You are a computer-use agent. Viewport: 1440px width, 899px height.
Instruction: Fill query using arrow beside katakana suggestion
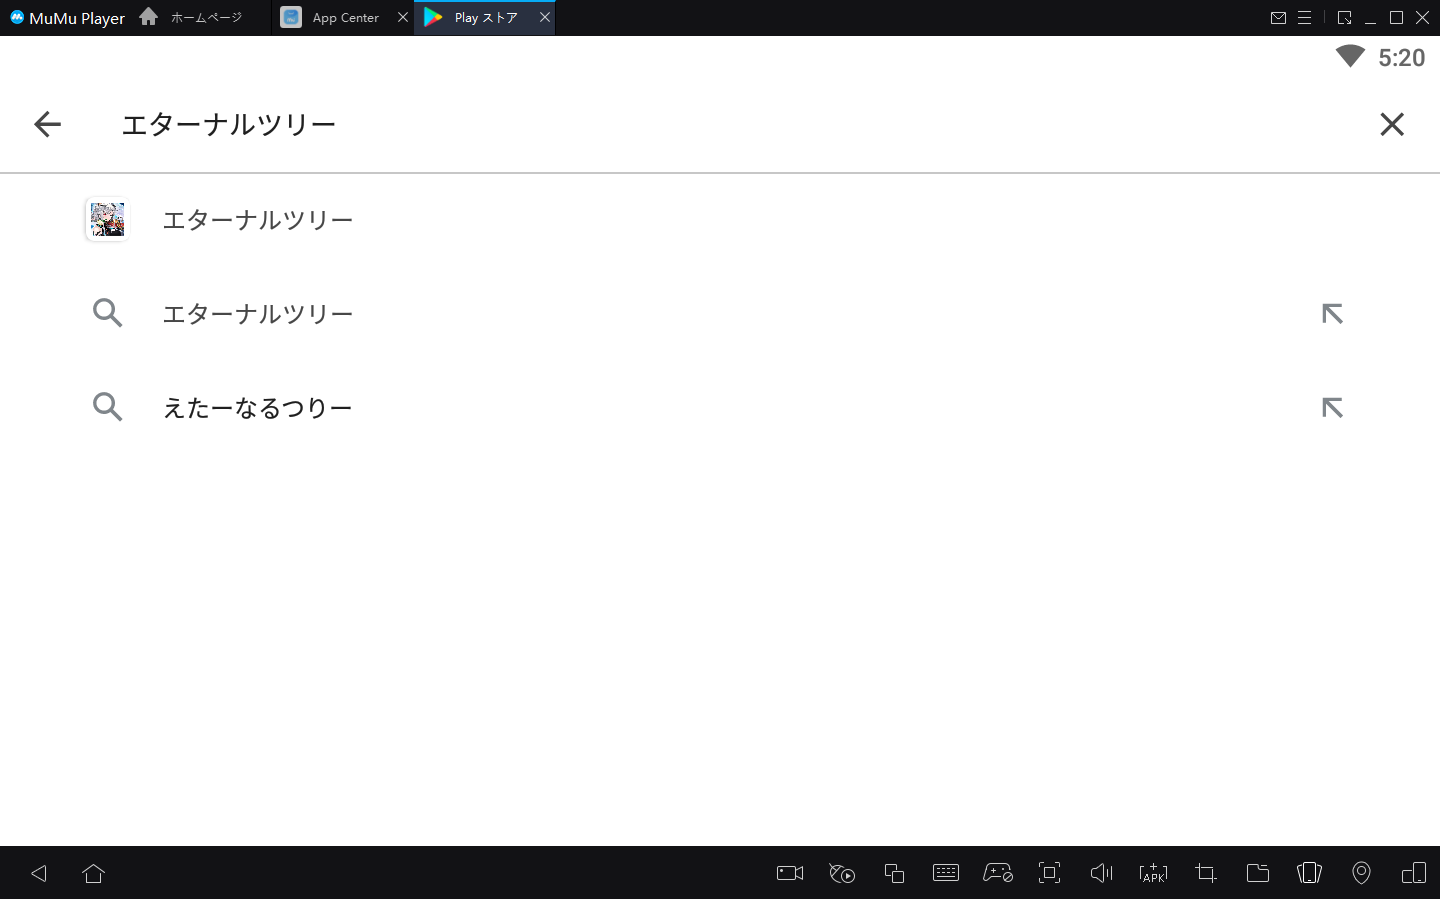coord(1332,314)
